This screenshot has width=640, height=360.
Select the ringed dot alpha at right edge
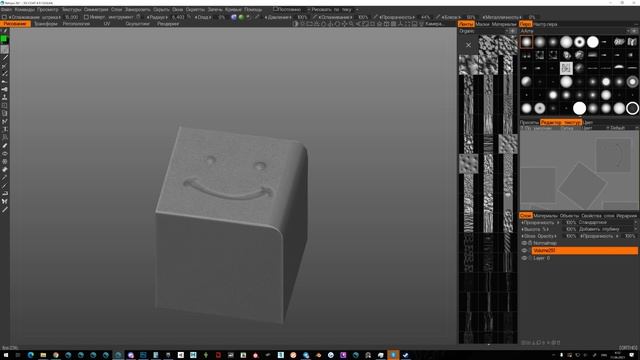632,82
